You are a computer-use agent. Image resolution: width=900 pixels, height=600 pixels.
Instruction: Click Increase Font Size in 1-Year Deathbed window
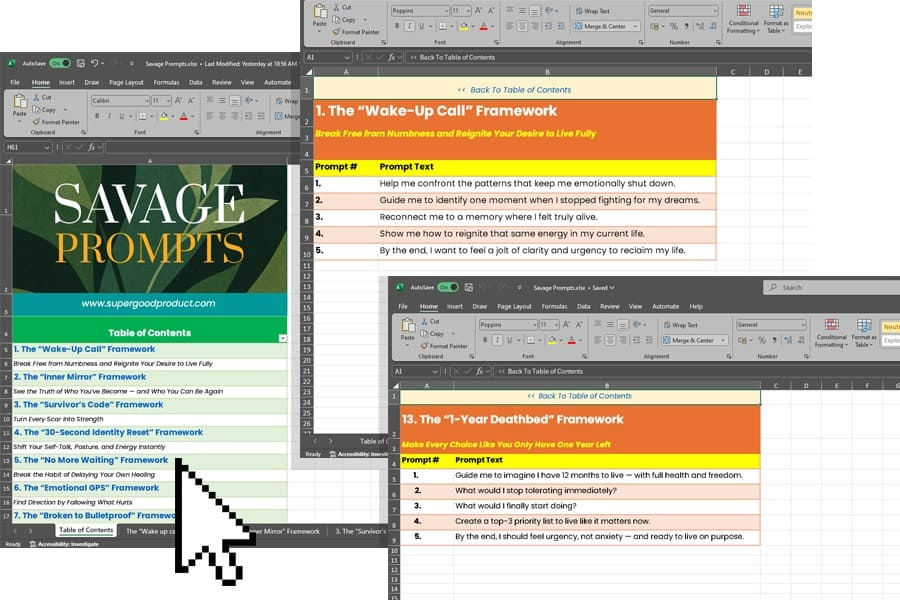coord(567,324)
